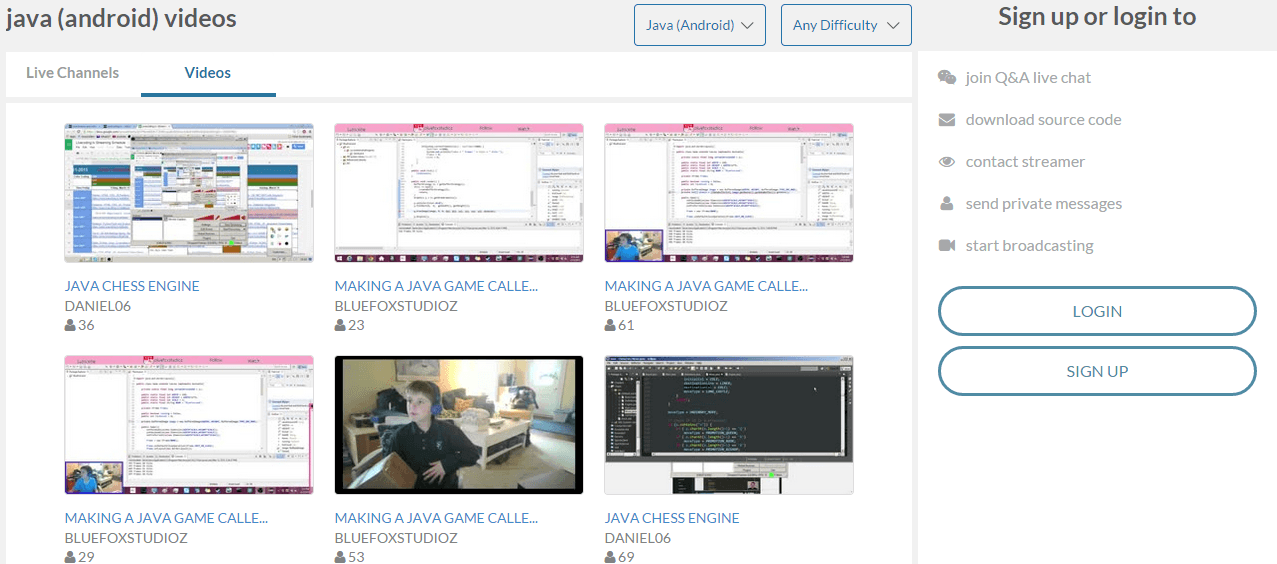Viewport: 1277px width, 564px height.
Task: Expand the Any Difficulty dropdown
Action: pyautogui.click(x=845, y=25)
